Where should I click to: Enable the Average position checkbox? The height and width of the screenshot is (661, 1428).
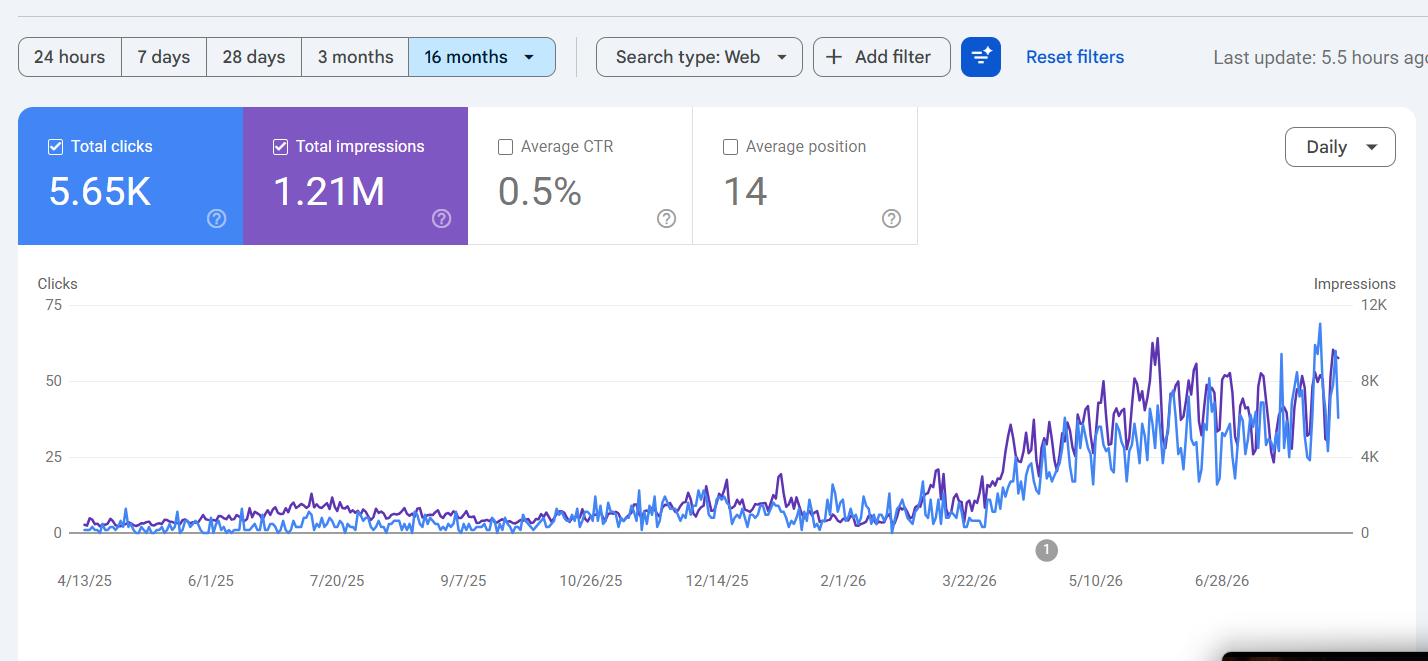(x=731, y=147)
